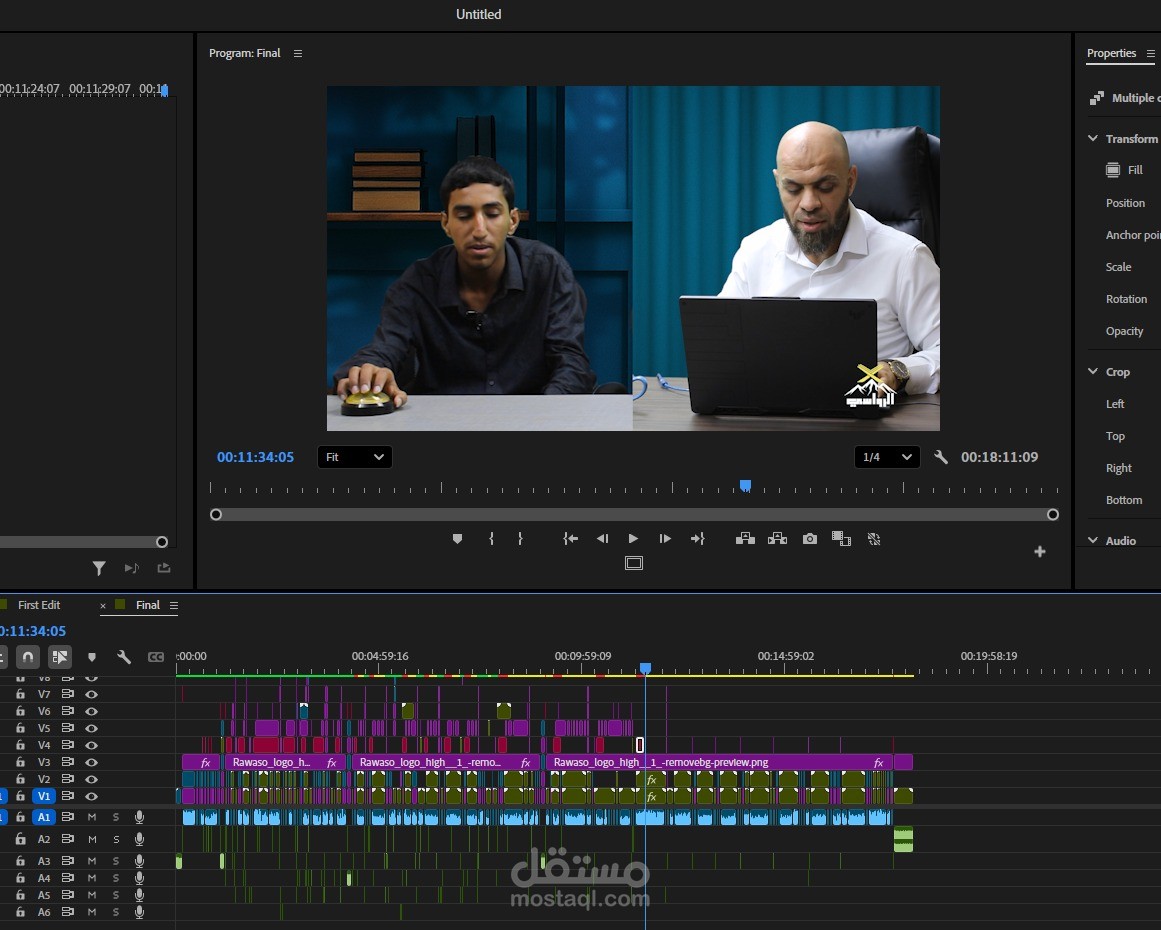Click the Program monitor timecode 00:11:34:05
The height and width of the screenshot is (930, 1161).
click(255, 457)
